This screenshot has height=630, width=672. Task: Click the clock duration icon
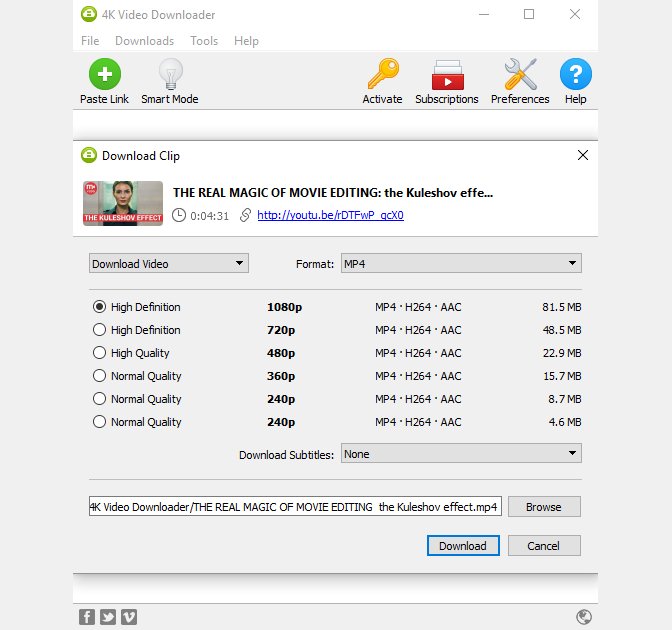click(x=179, y=215)
